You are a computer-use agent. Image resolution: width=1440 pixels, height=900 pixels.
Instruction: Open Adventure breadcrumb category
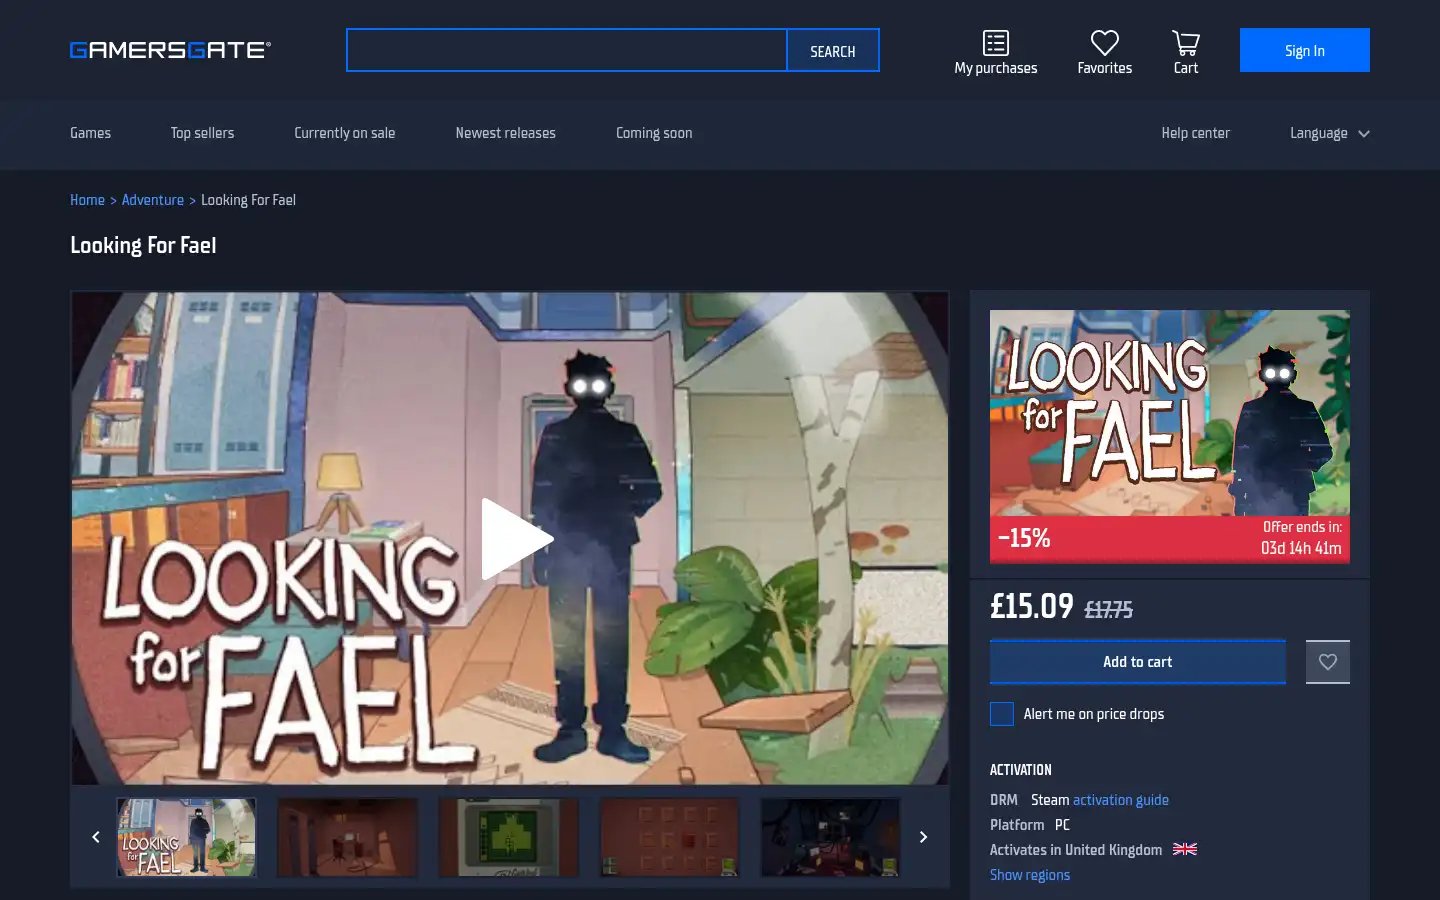point(153,200)
